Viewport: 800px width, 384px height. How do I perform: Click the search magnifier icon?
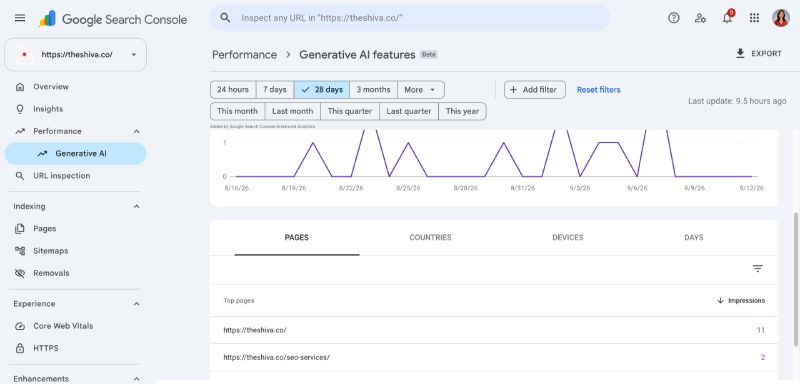[225, 18]
